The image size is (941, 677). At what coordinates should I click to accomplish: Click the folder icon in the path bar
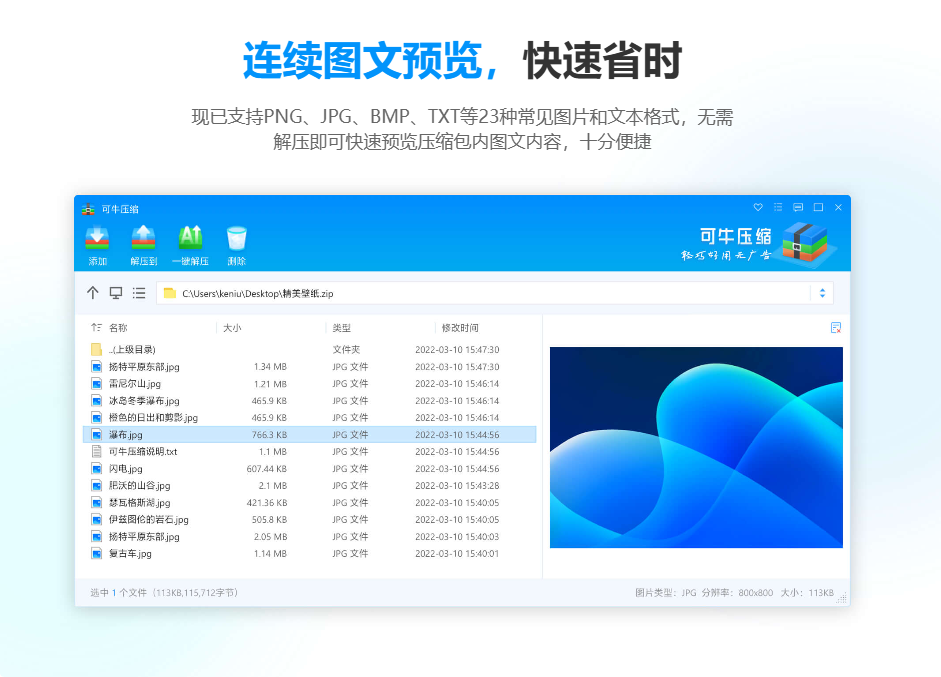click(x=170, y=293)
